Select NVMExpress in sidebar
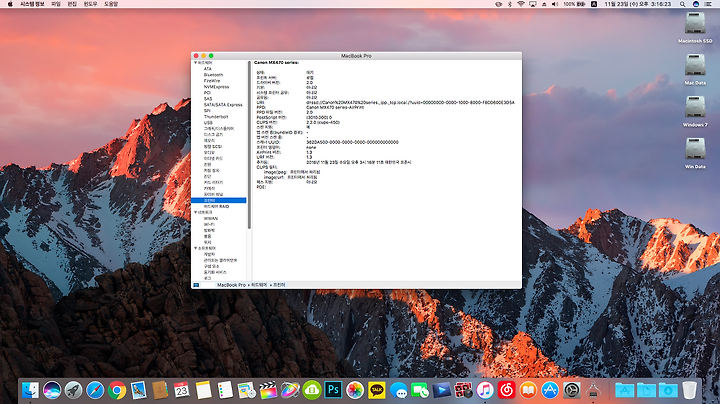This screenshot has height=404, width=720. [216, 87]
